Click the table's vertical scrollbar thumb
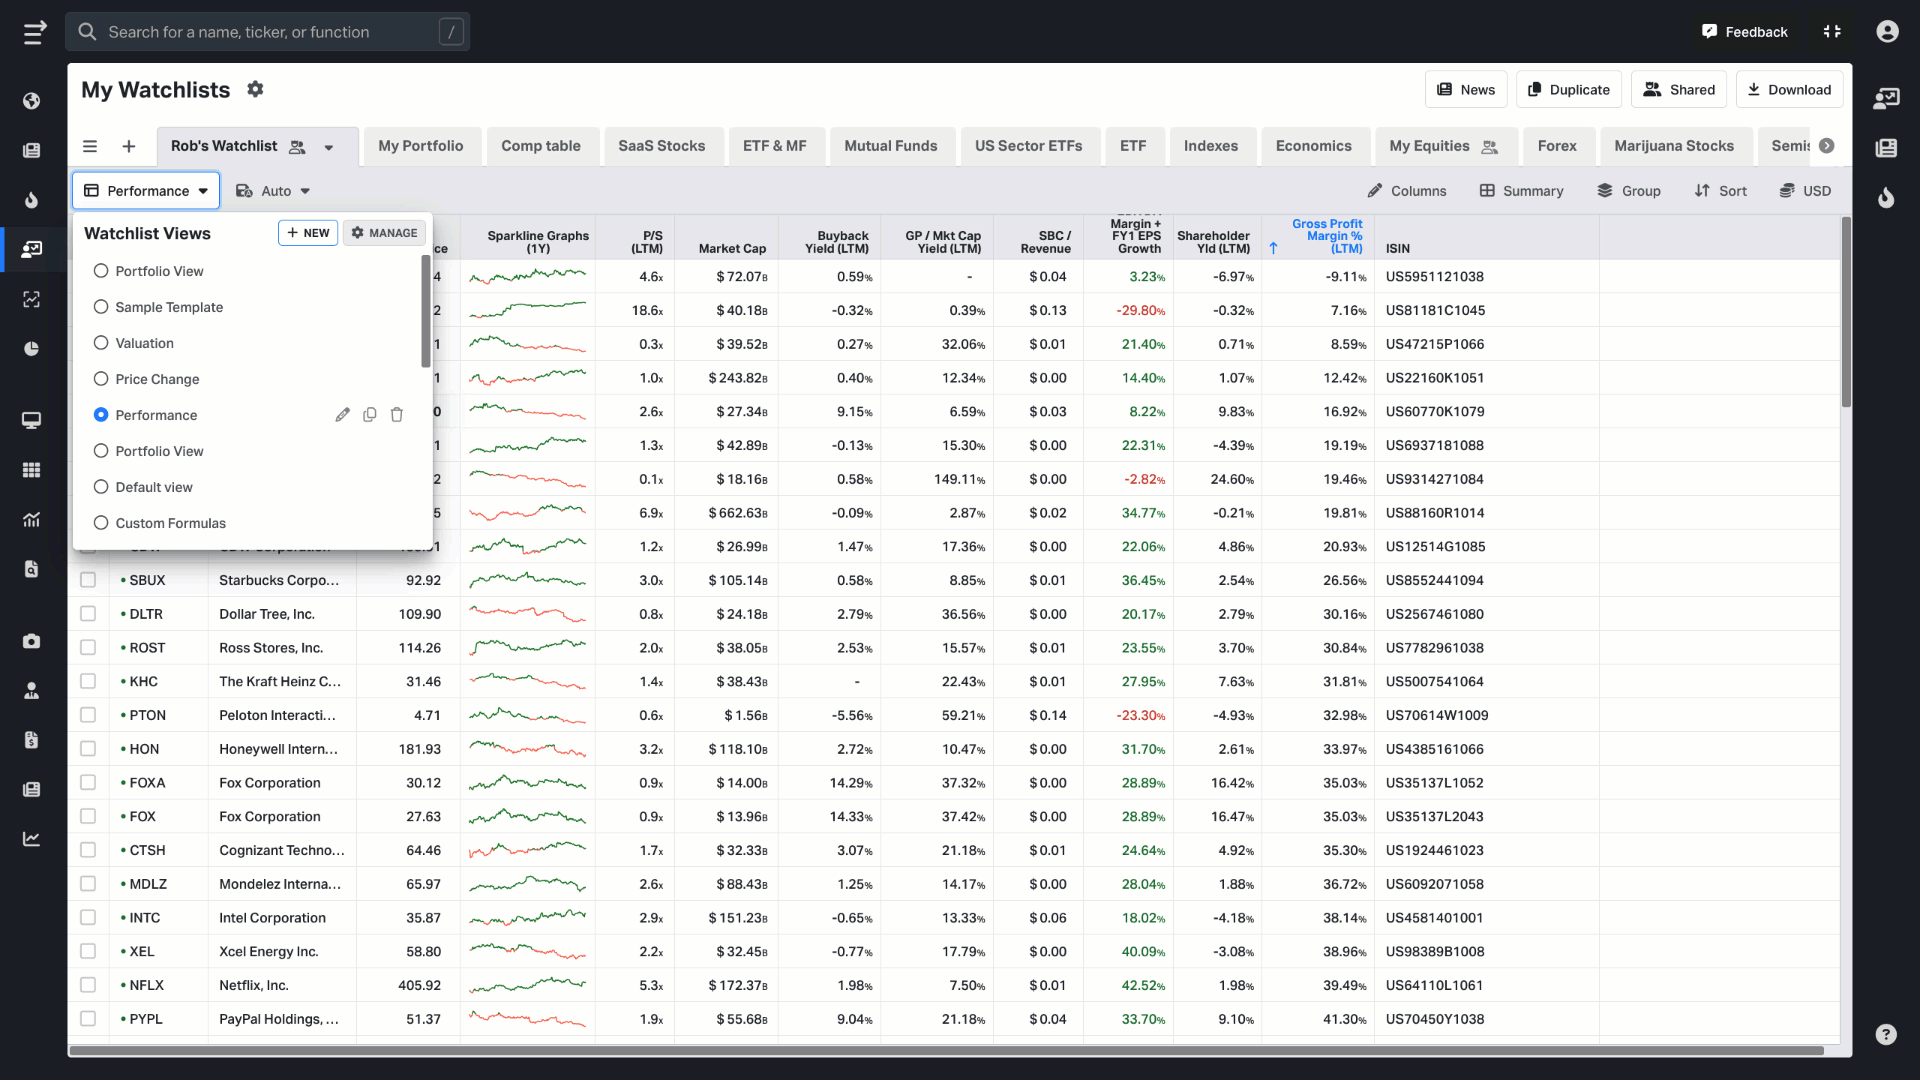 pyautogui.click(x=1846, y=312)
